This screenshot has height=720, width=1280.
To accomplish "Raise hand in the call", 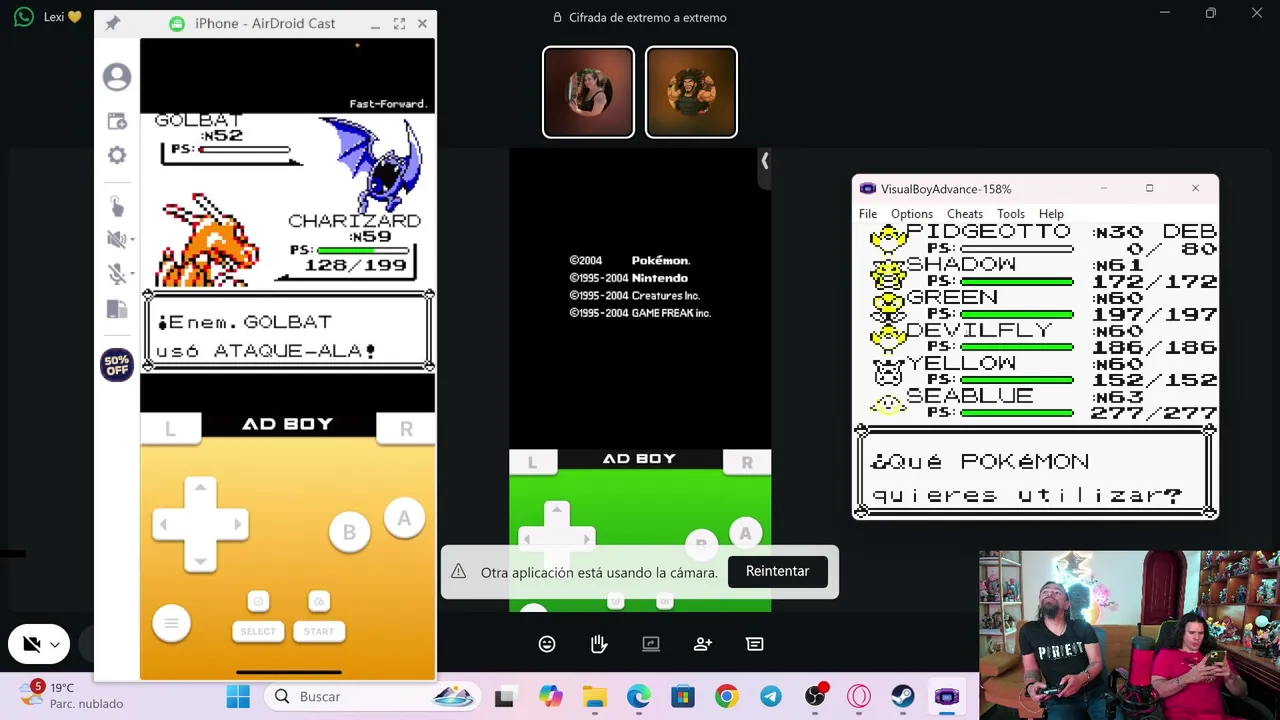I will (x=599, y=644).
